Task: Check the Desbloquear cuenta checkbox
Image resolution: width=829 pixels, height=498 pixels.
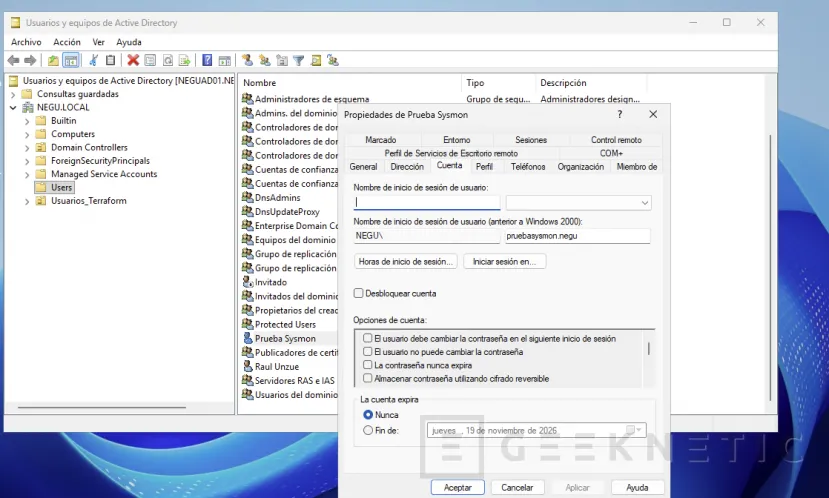Action: point(358,293)
